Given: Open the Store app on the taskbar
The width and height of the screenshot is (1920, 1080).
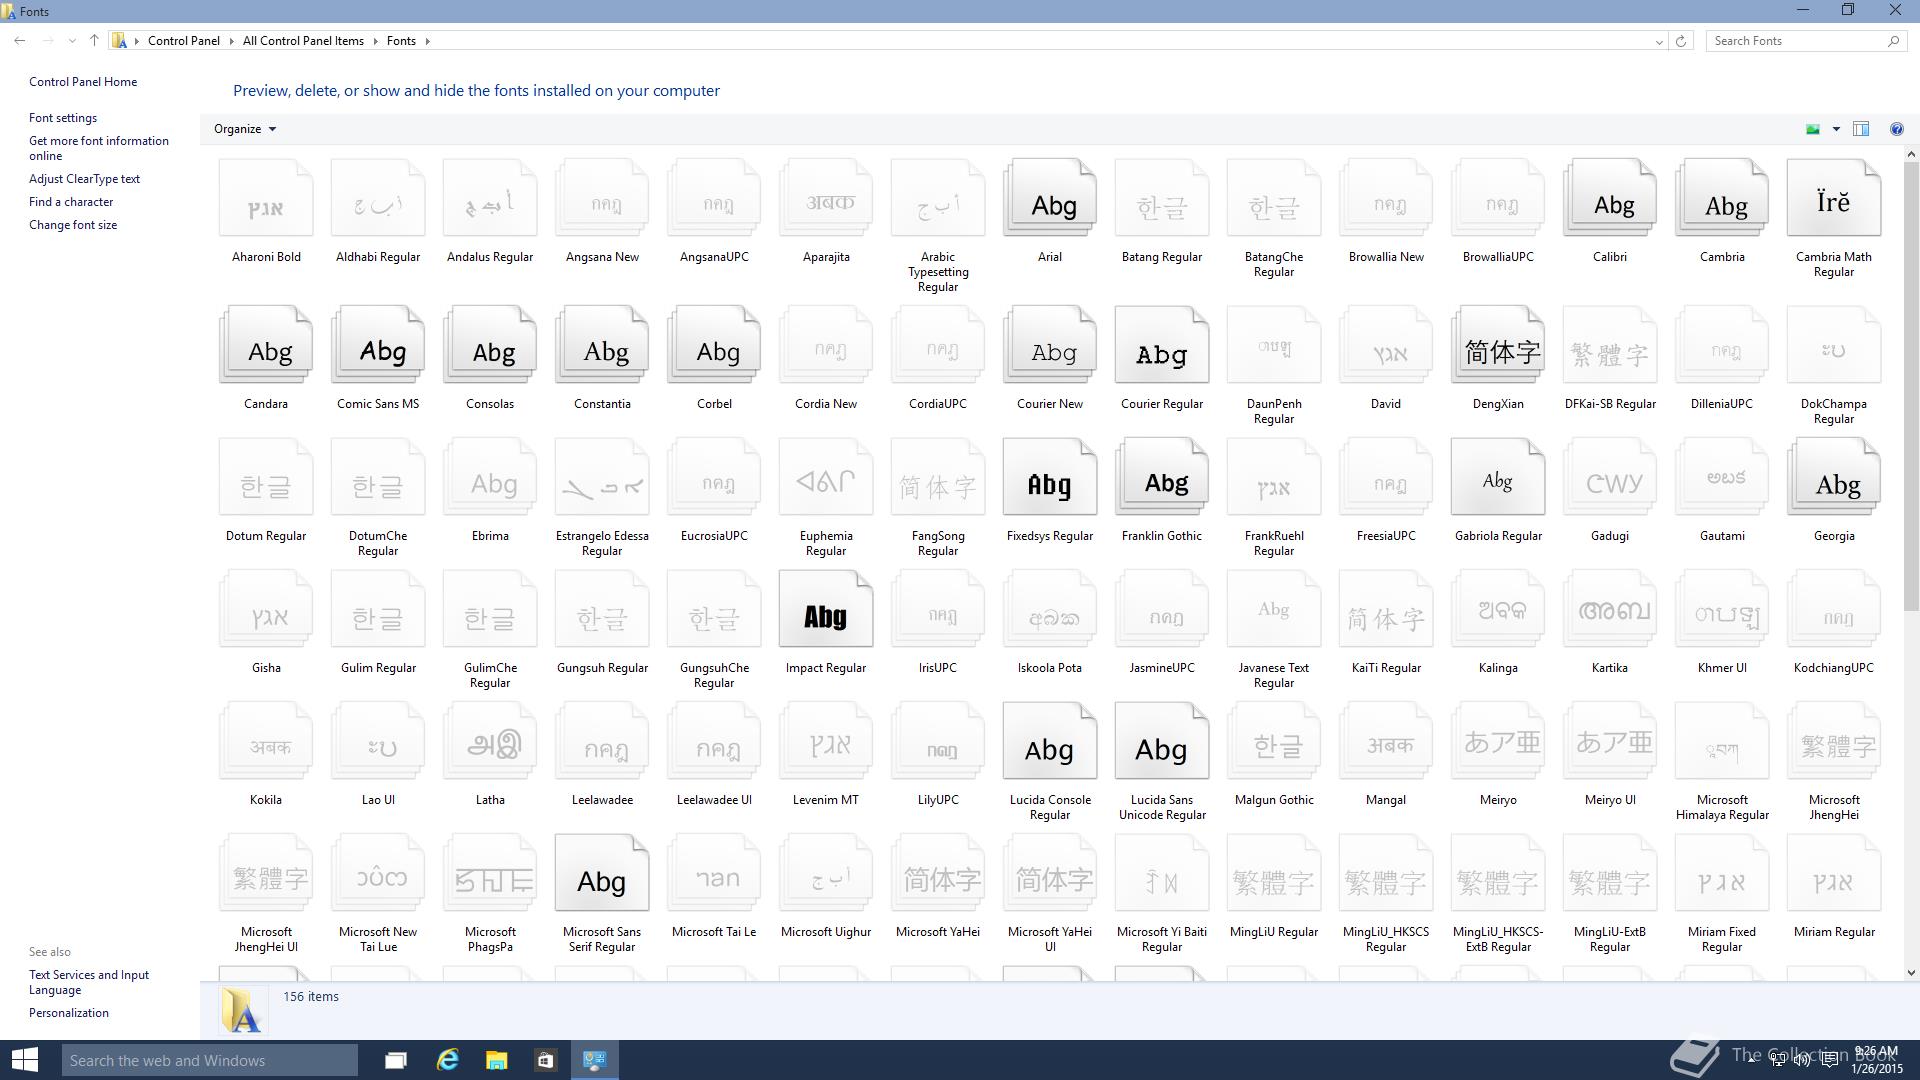Looking at the screenshot, I should point(545,1060).
